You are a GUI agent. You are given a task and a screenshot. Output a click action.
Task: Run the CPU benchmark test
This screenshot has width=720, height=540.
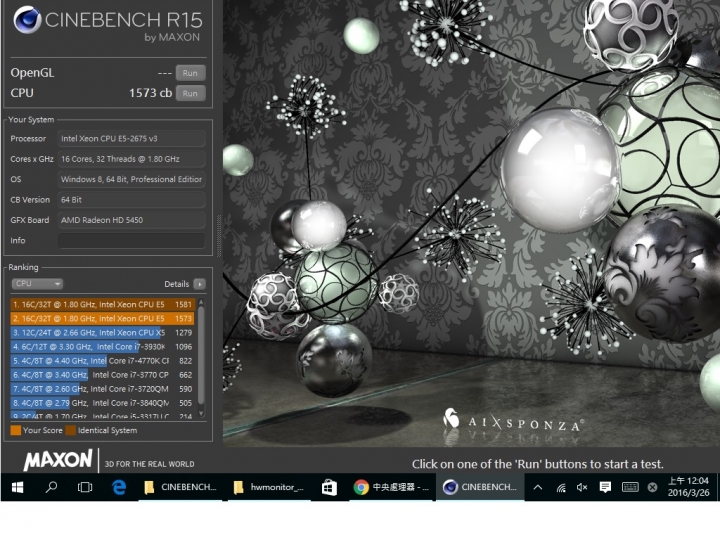coord(190,93)
